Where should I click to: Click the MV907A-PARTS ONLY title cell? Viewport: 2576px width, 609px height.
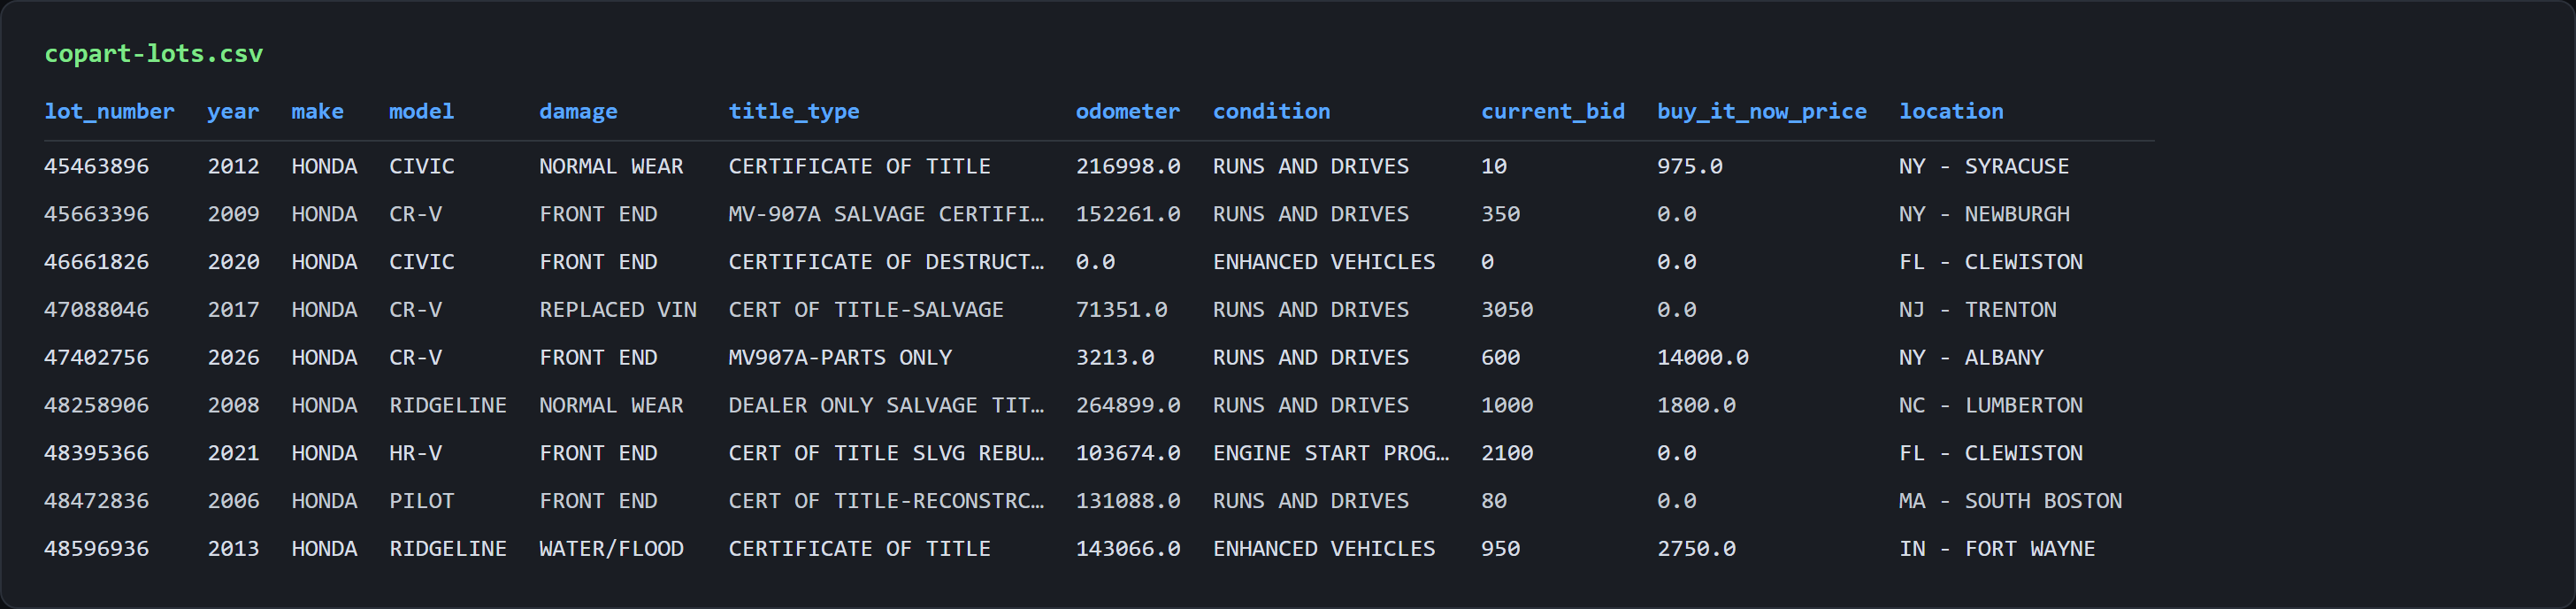click(x=839, y=357)
